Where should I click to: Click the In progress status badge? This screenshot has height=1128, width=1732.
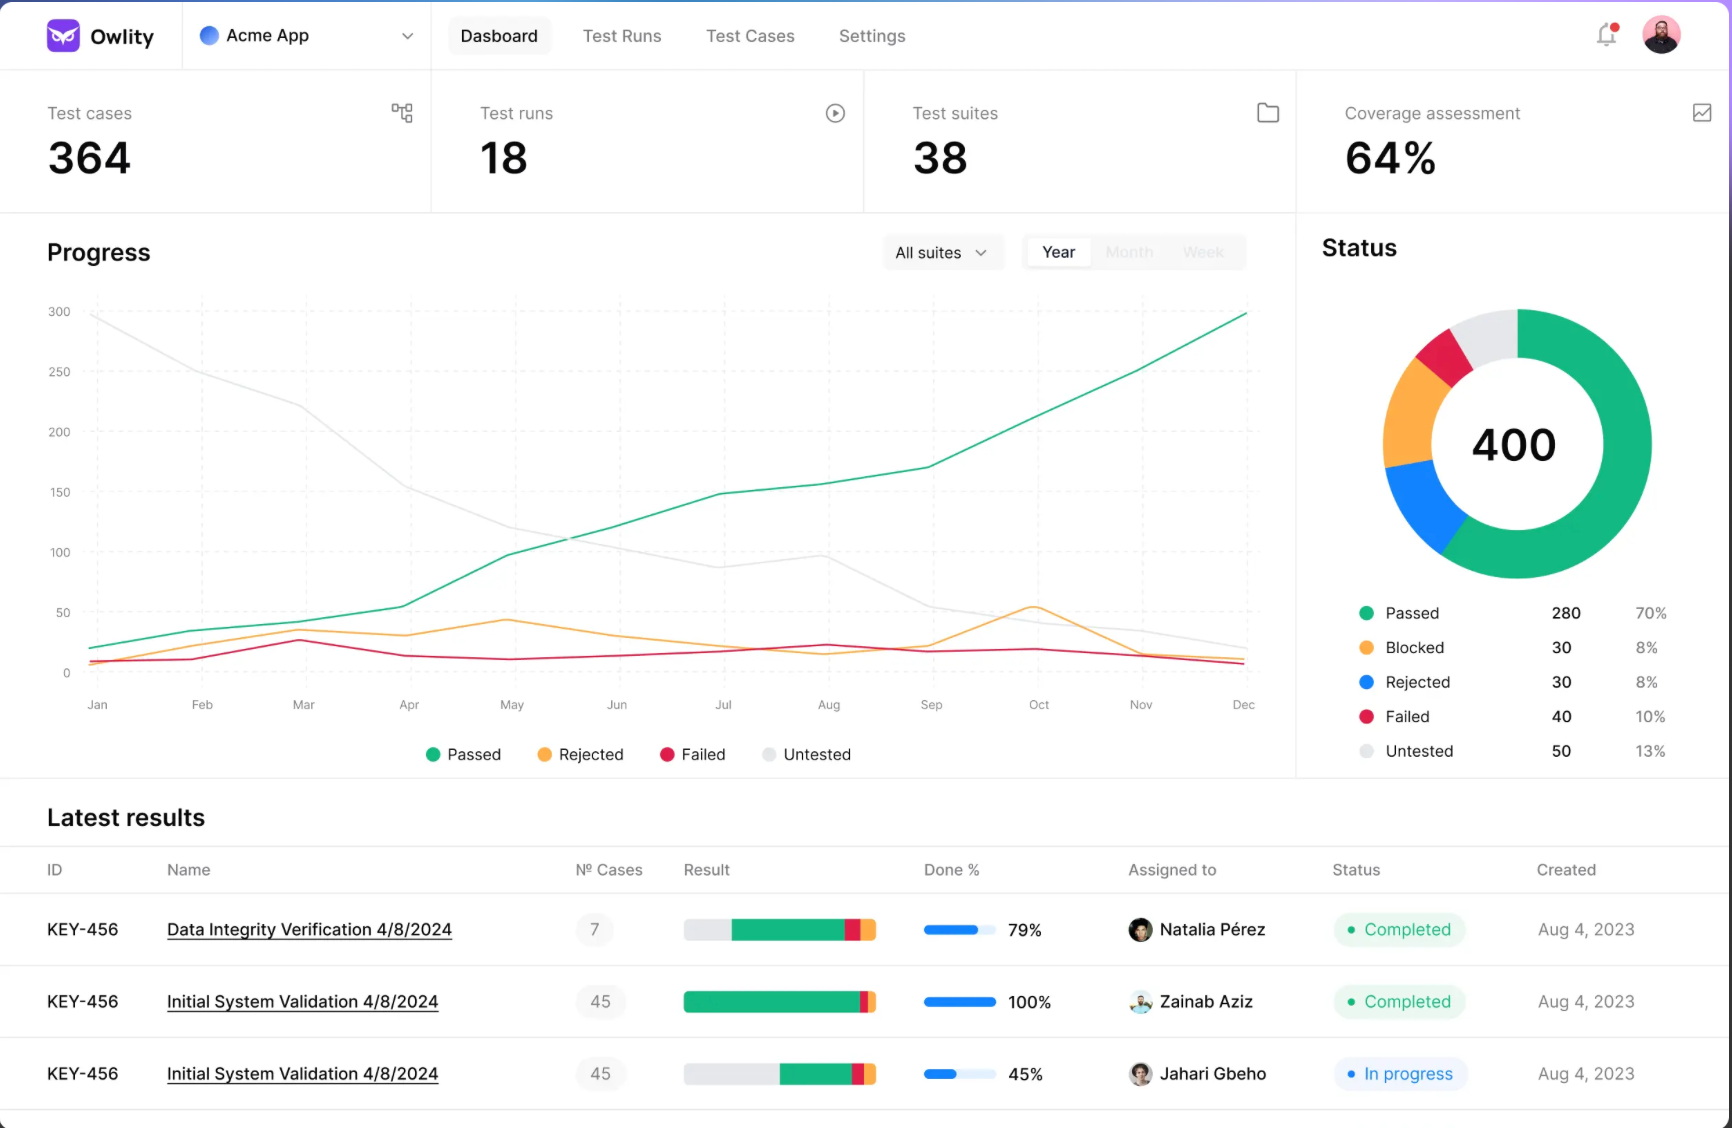click(x=1400, y=1074)
